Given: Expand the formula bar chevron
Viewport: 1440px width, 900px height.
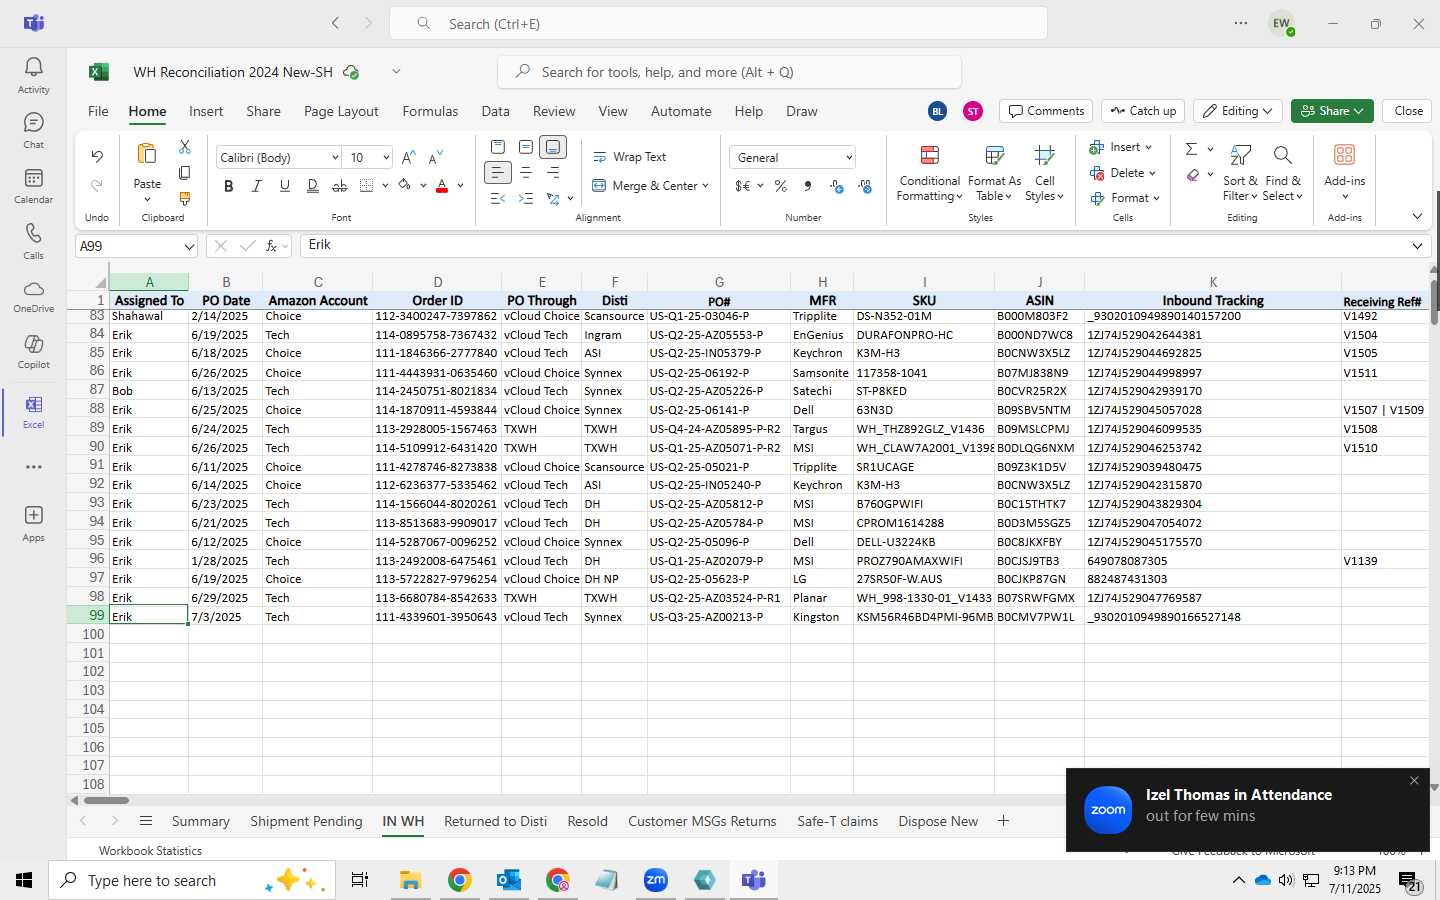Looking at the screenshot, I should (x=1417, y=246).
